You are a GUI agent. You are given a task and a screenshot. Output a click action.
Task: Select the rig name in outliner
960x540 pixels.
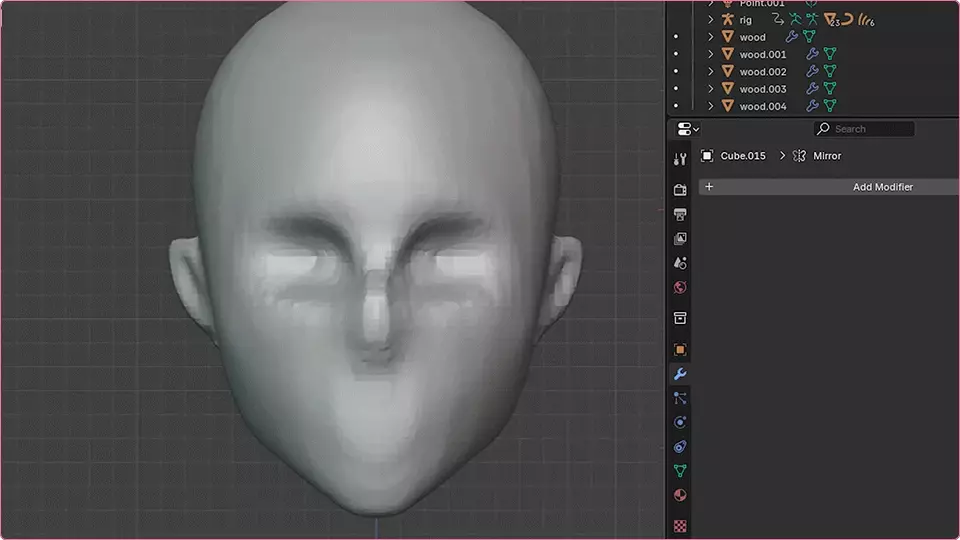click(x=745, y=20)
